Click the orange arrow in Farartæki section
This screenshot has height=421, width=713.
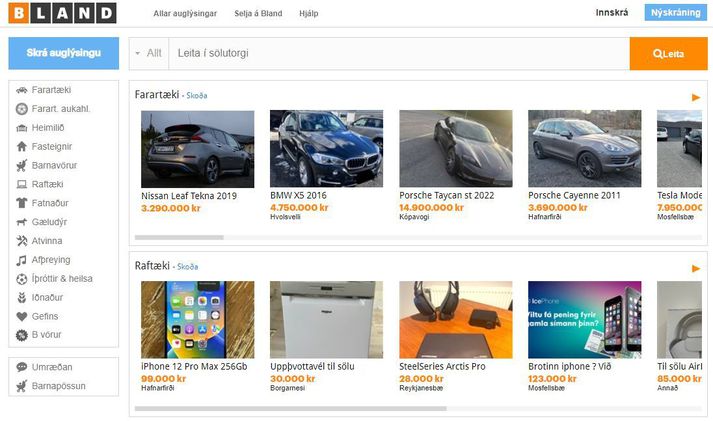coord(696,97)
